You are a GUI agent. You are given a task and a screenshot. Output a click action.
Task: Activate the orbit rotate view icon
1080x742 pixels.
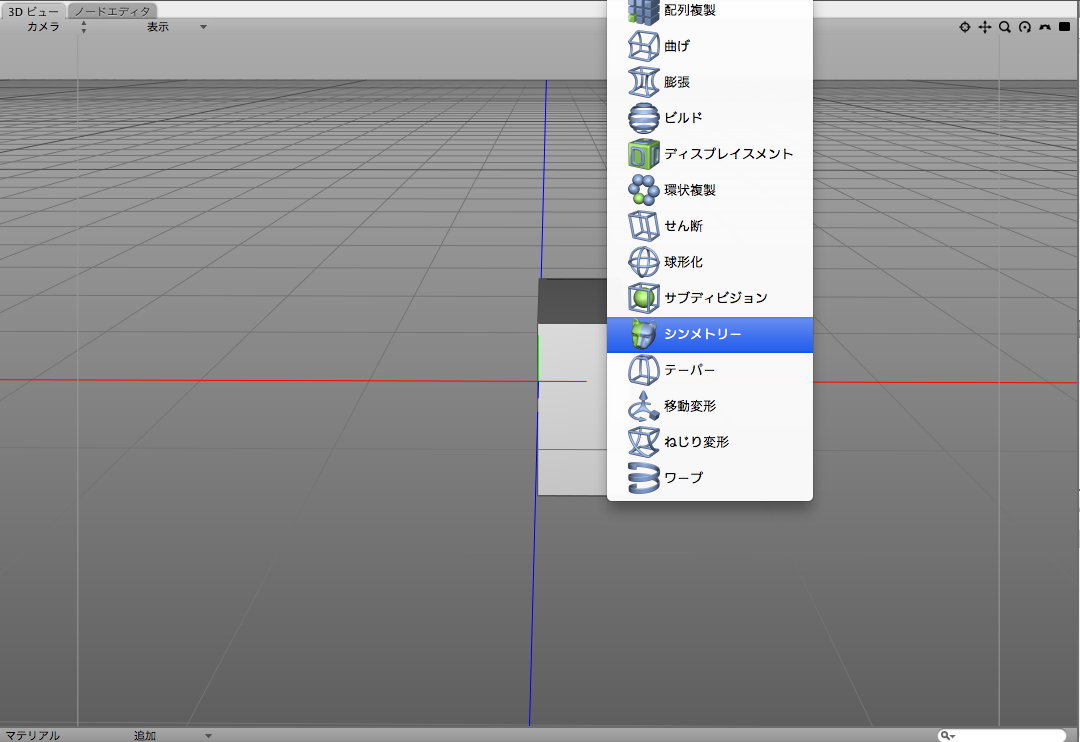1025,27
